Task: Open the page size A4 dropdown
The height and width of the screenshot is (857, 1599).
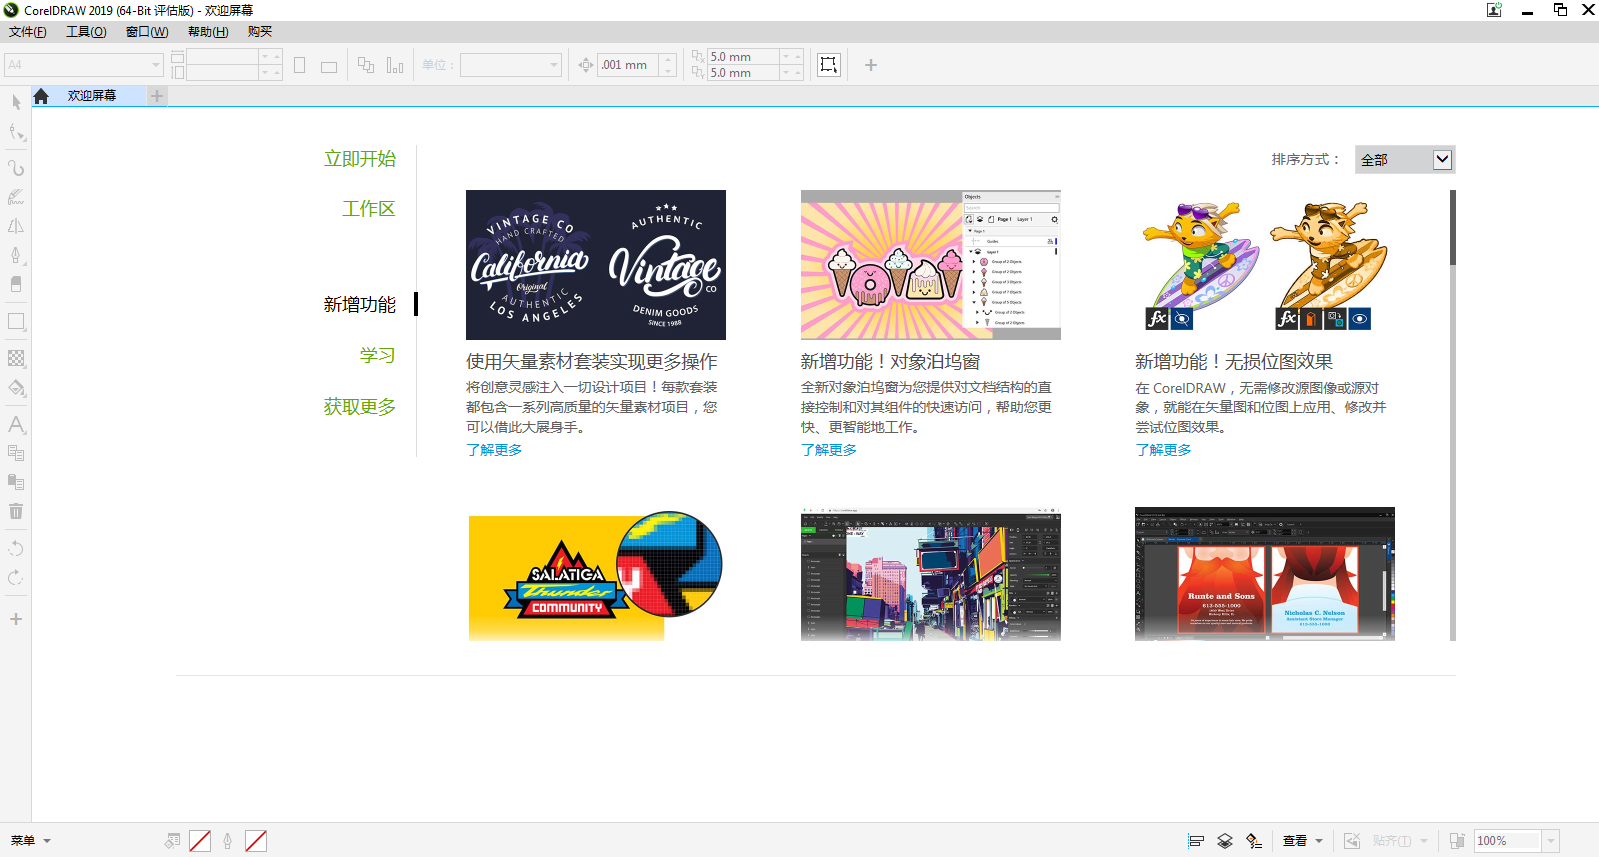Action: point(156,65)
